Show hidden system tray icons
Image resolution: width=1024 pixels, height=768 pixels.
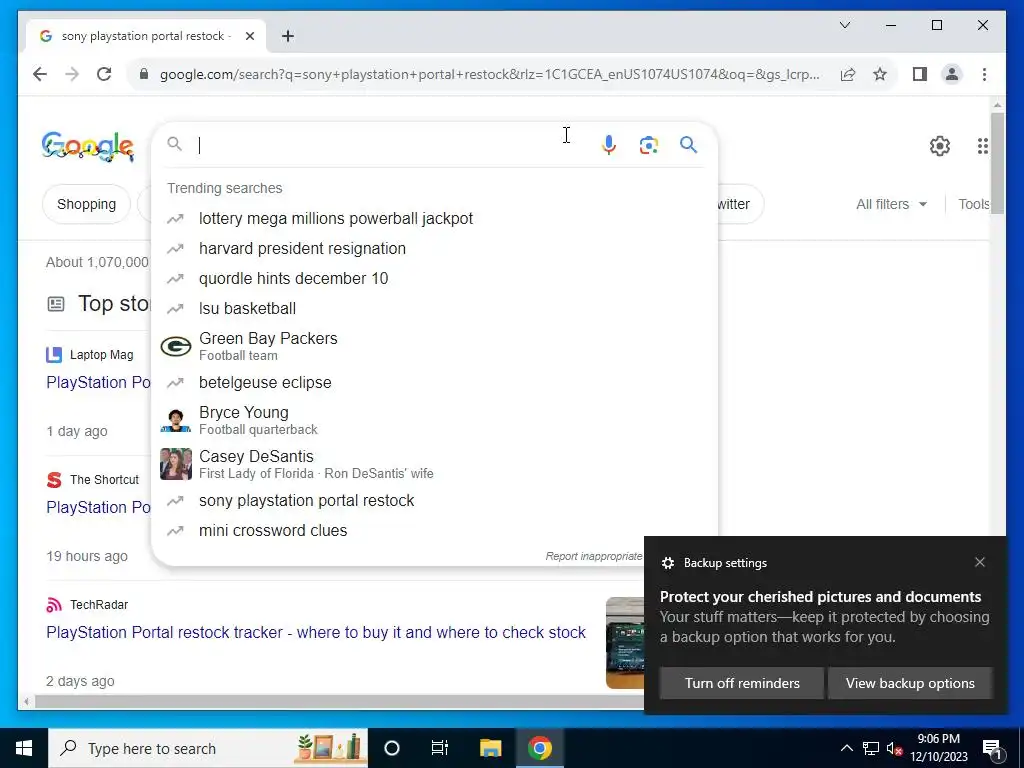(x=846, y=748)
